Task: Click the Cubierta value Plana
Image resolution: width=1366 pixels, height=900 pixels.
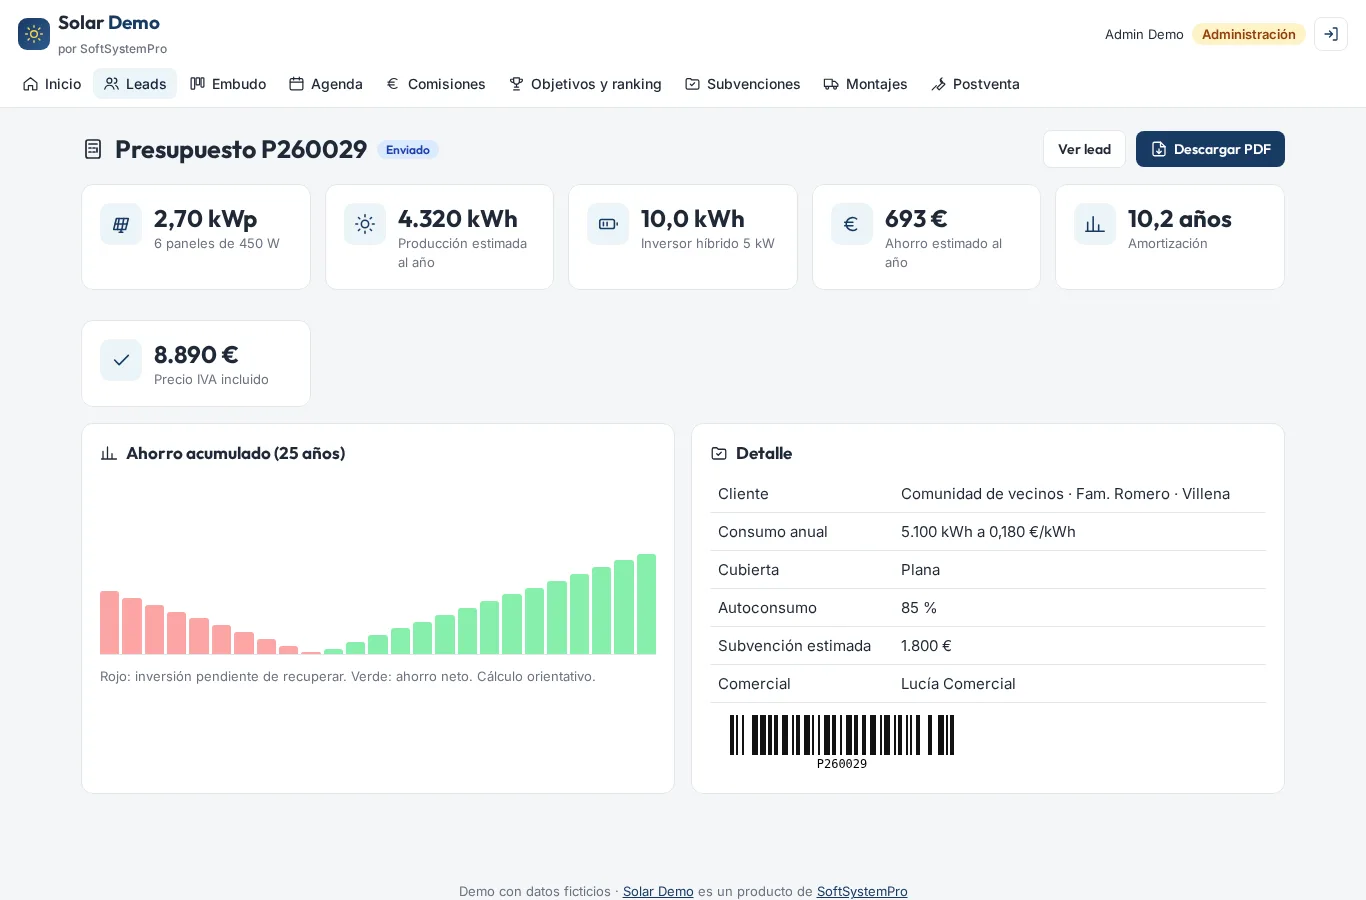Action: [x=920, y=570]
